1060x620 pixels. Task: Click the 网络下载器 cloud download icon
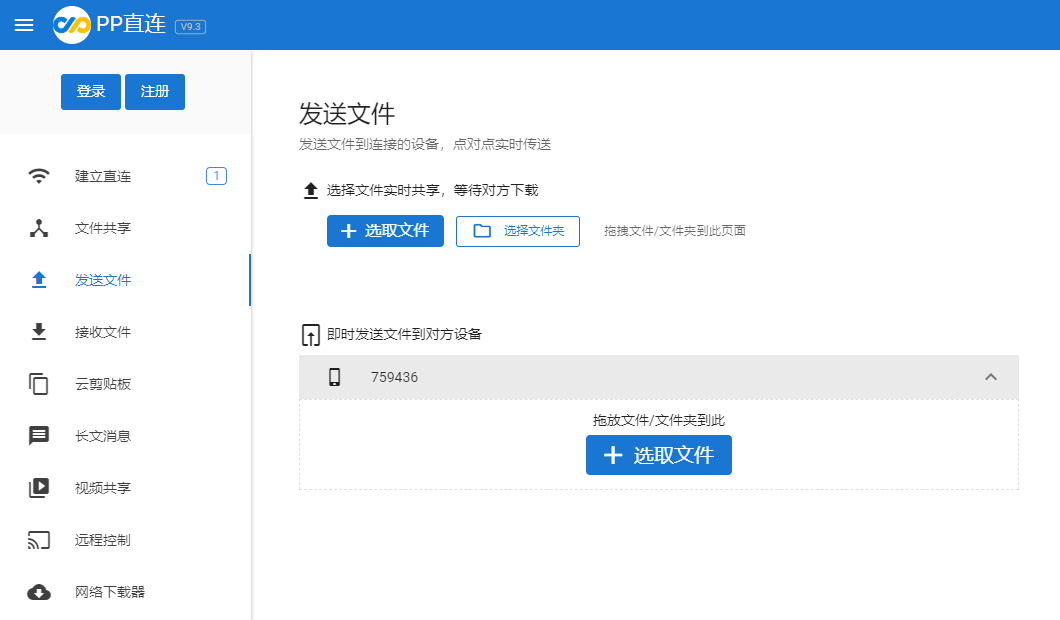pyautogui.click(x=38, y=592)
